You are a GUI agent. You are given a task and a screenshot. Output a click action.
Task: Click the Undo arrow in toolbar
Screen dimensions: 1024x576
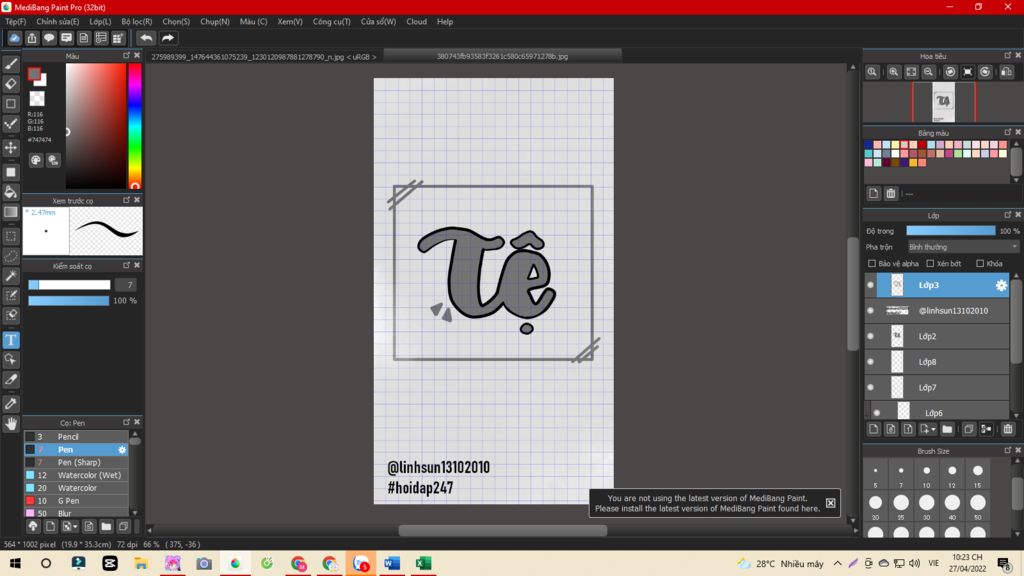coord(146,38)
